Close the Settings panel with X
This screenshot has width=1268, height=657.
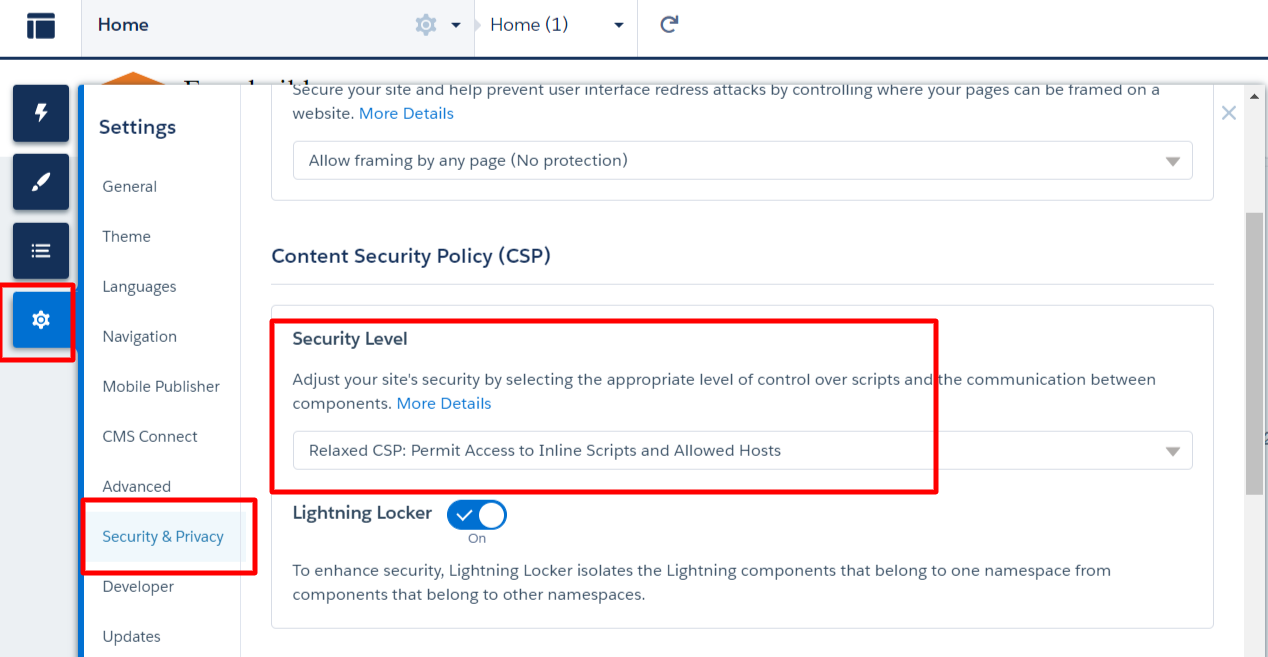click(1229, 113)
